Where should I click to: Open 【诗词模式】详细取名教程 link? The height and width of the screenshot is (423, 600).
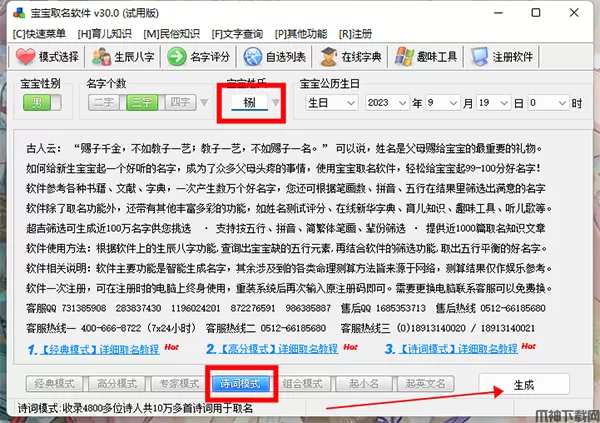(458, 348)
